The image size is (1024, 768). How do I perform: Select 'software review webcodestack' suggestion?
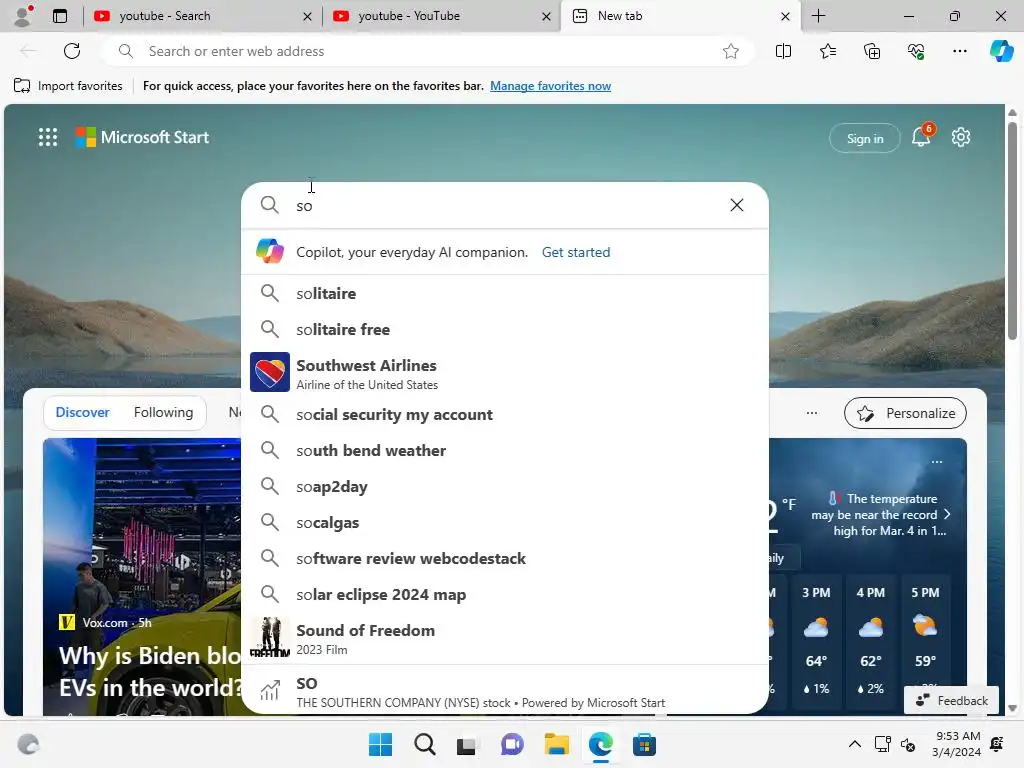504,558
